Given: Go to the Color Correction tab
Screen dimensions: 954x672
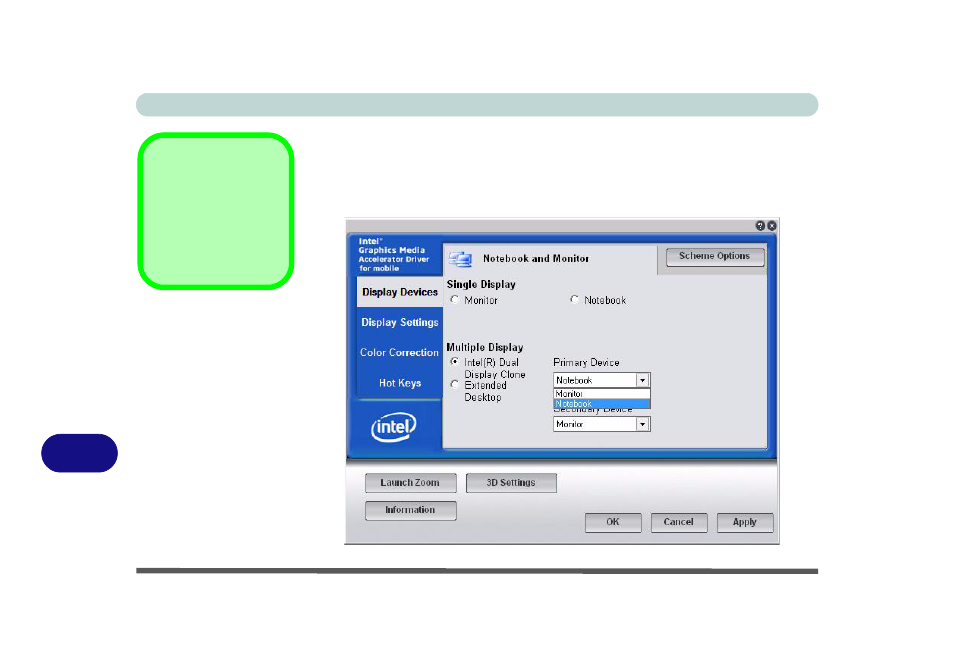Looking at the screenshot, I should click(399, 352).
